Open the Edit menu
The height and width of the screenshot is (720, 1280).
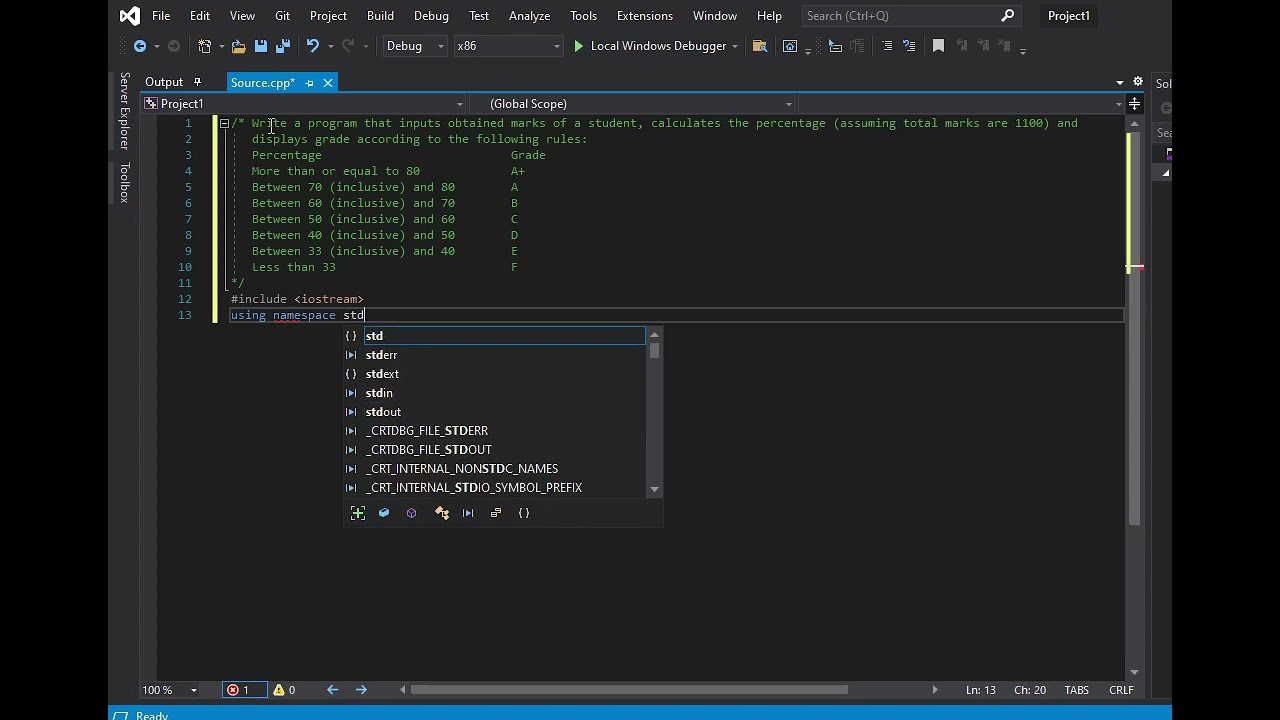(200, 16)
